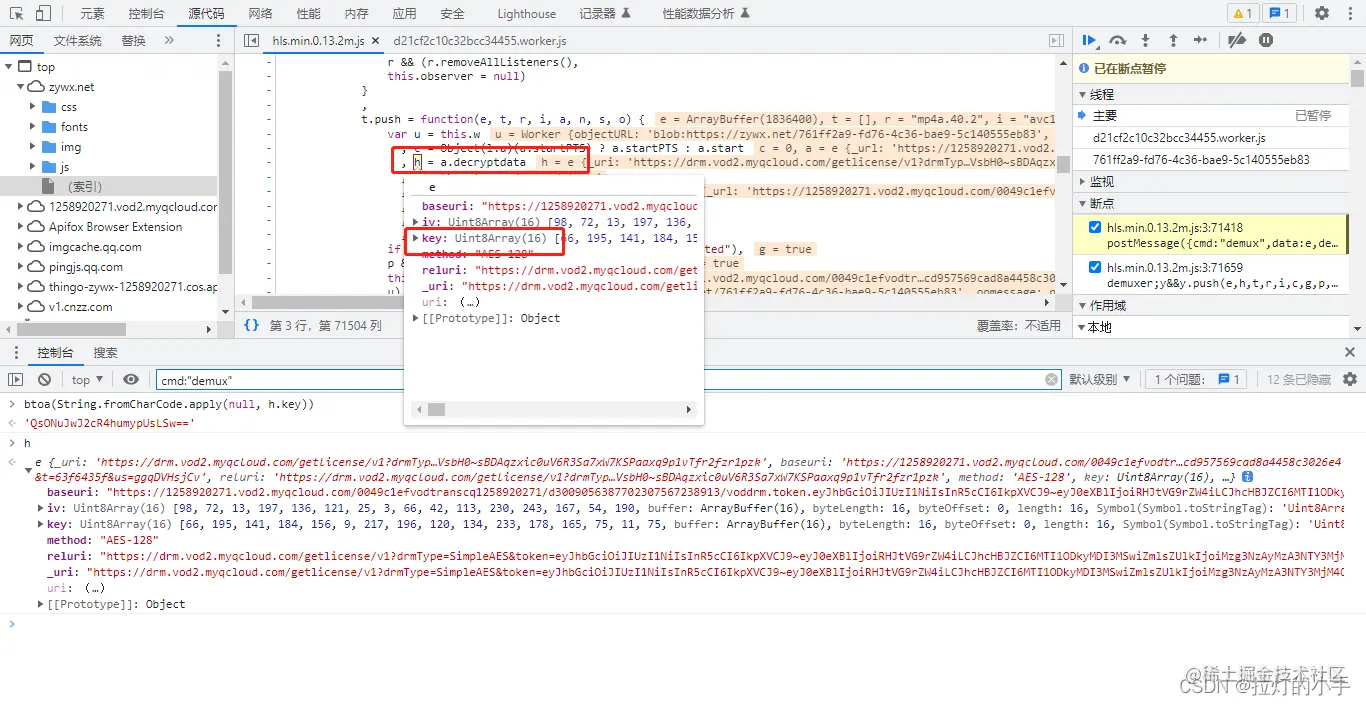The image size is (1366, 705).
Task: Open the d21cf2c10c32bcc34455.worker.js file tab
Action: tap(480, 41)
